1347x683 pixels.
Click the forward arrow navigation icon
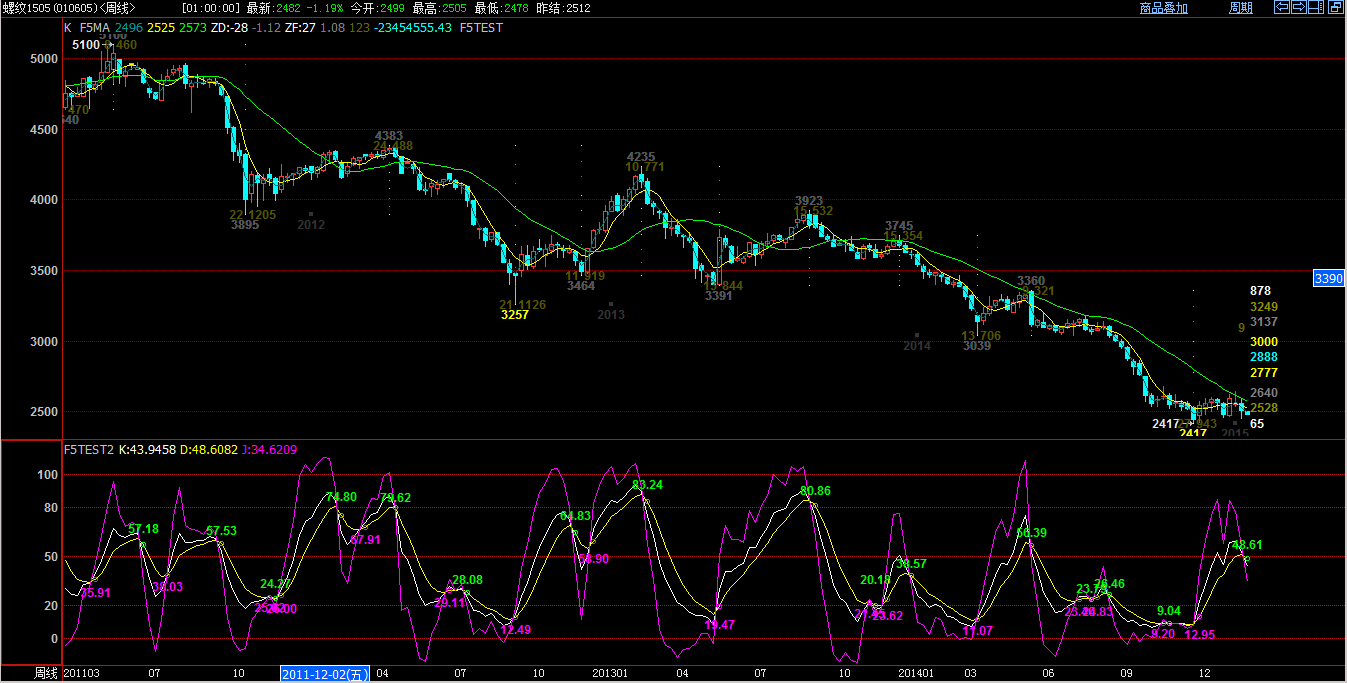point(1299,8)
